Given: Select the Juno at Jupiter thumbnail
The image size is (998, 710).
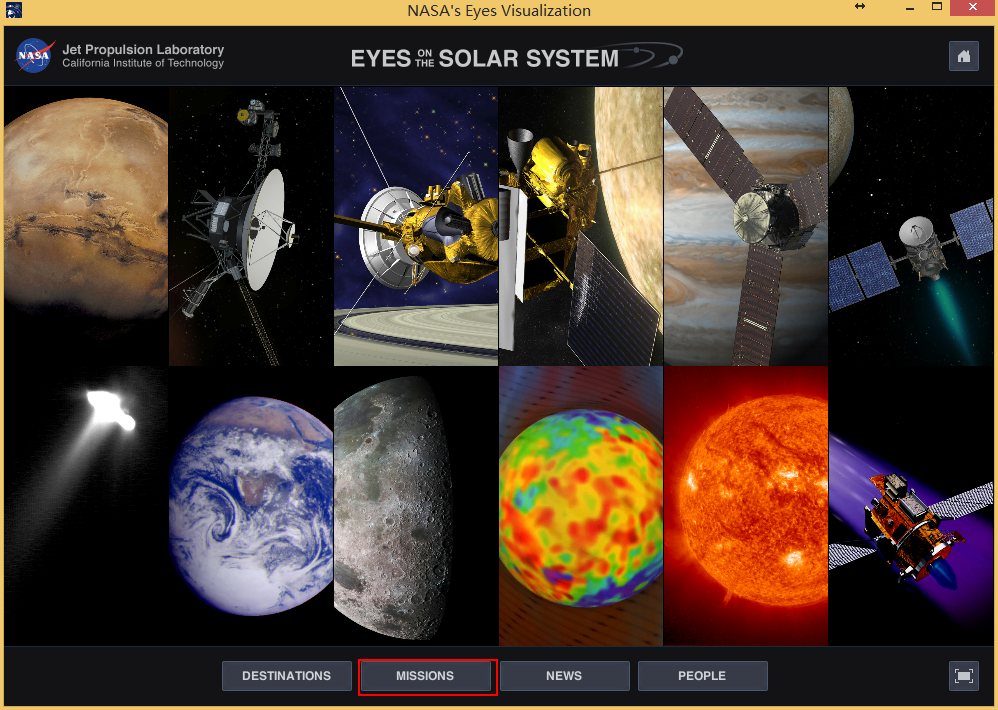Looking at the screenshot, I should click(x=745, y=225).
